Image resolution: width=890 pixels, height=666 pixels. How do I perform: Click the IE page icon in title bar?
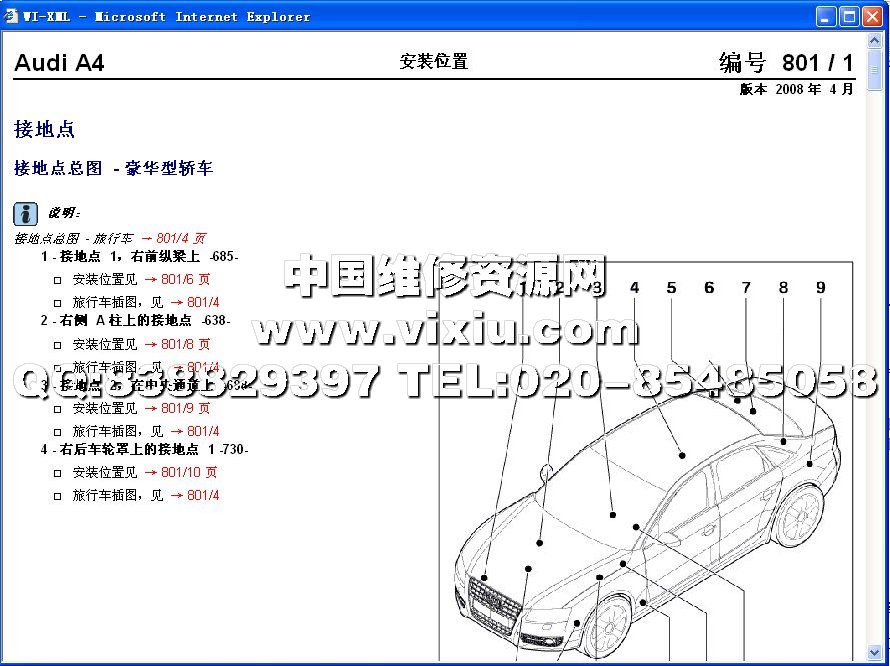tap(11, 16)
